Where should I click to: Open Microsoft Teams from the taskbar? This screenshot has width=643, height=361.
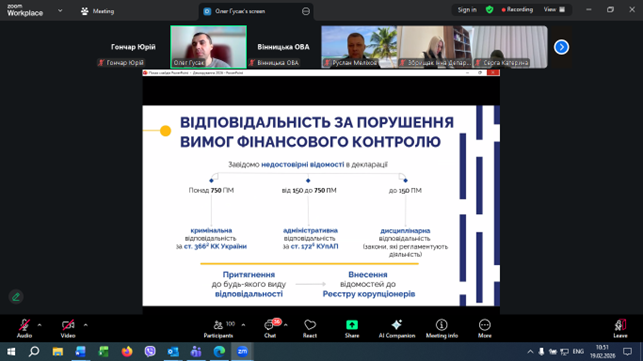click(x=196, y=352)
